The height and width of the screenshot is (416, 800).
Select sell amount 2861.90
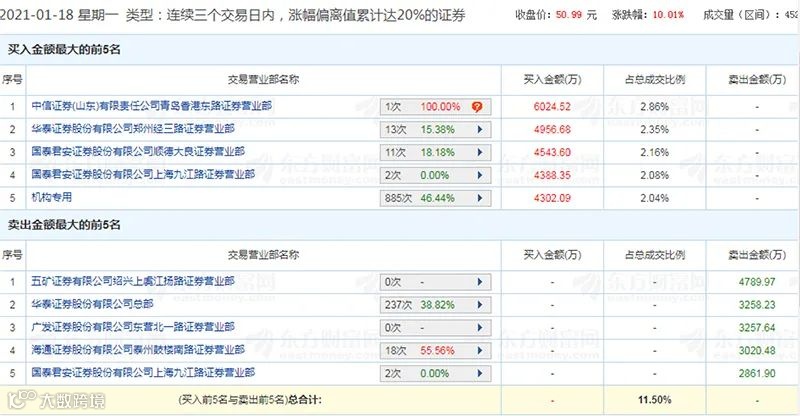757,374
